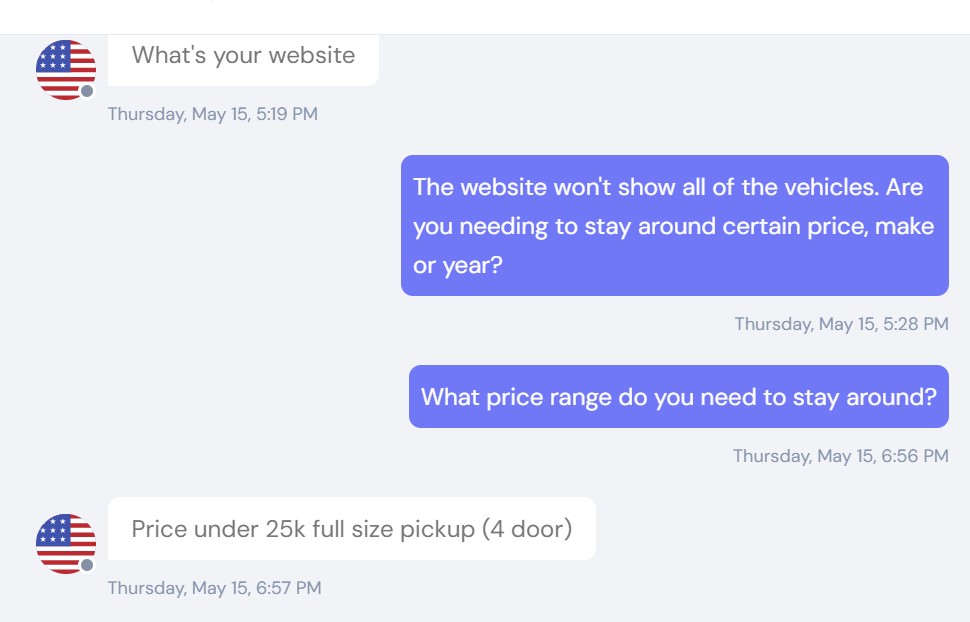Image resolution: width=970 pixels, height=622 pixels.
Task: Click the "Thursday, May 15, 6:57 PM" timestamp
Action: [215, 587]
